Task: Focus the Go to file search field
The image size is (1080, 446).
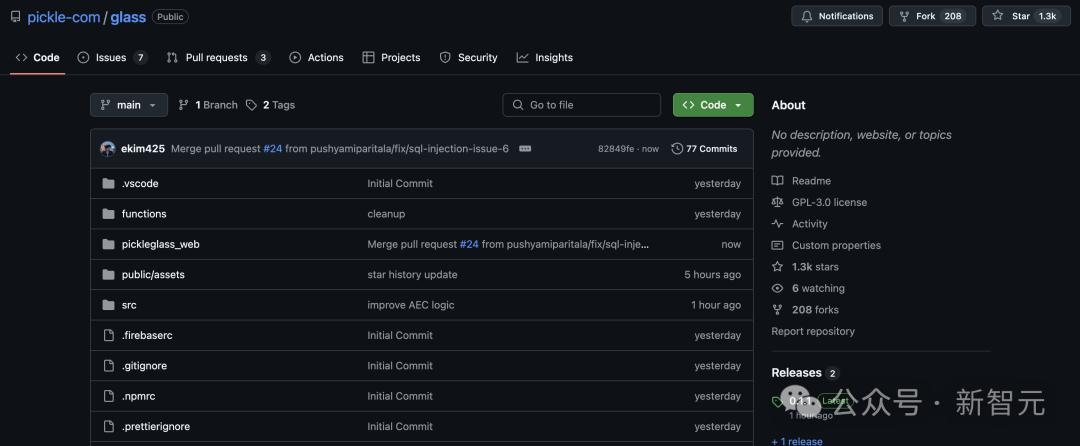Action: point(581,105)
